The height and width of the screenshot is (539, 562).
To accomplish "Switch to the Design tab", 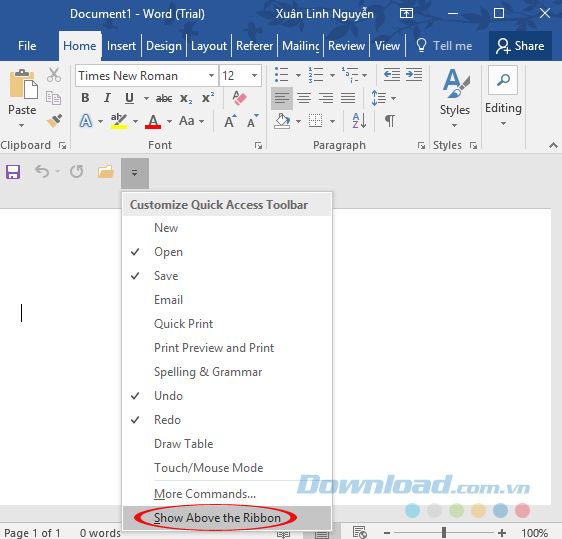I will (164, 46).
